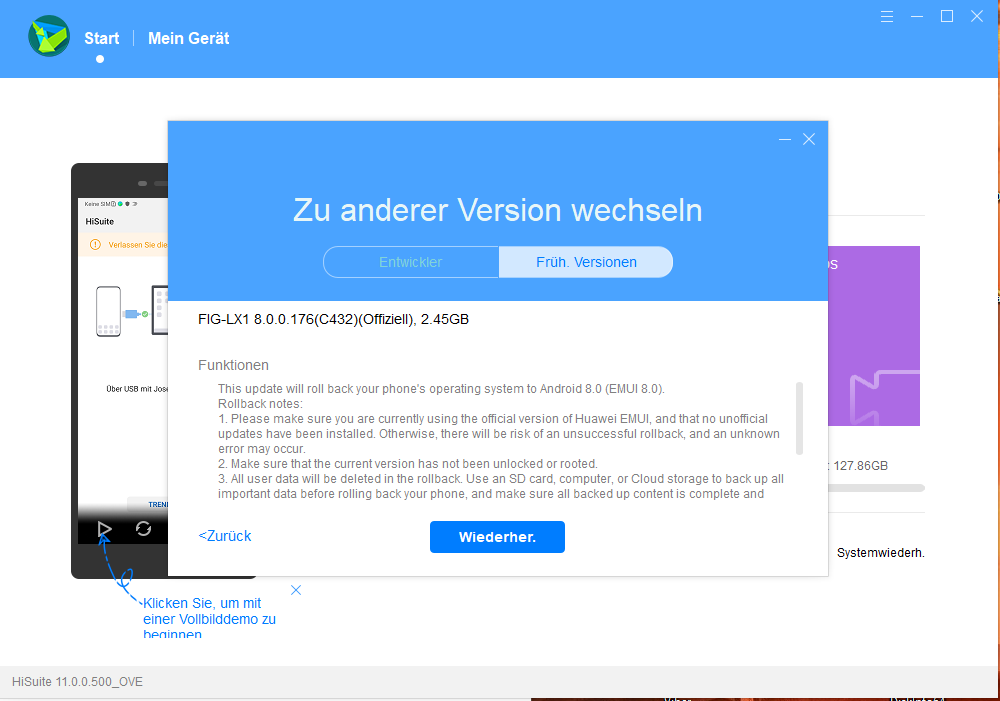This screenshot has width=1000, height=701.
Task: Click the storage usage bar
Action: [876, 488]
